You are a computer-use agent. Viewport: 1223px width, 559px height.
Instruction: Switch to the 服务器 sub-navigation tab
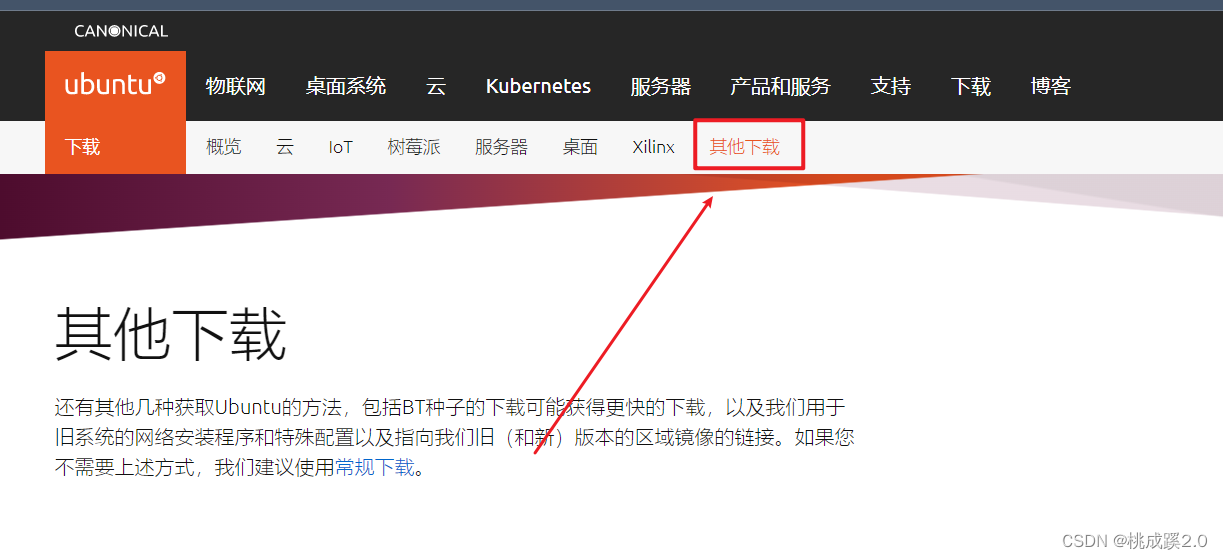(501, 147)
